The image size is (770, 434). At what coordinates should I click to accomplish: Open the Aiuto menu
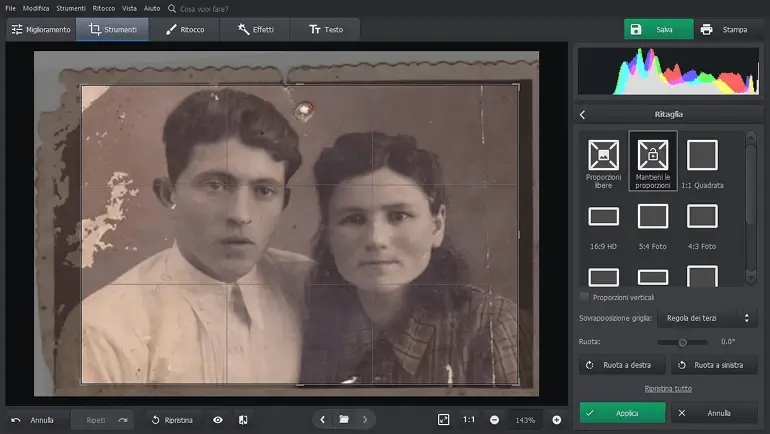[x=152, y=8]
